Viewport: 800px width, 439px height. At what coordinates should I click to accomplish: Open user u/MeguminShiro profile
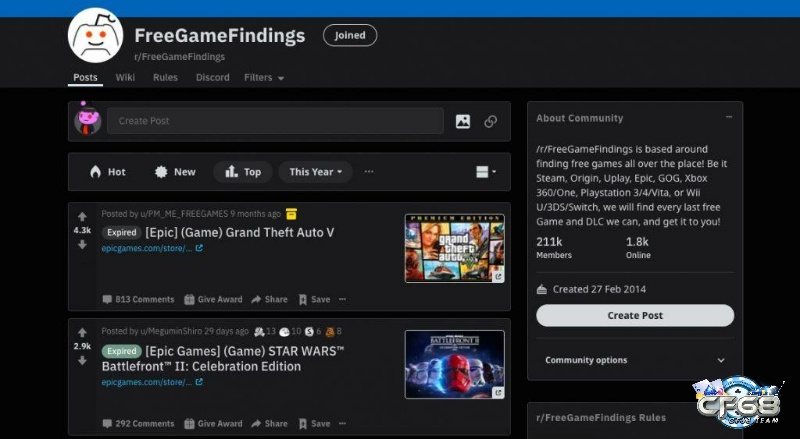[171, 331]
